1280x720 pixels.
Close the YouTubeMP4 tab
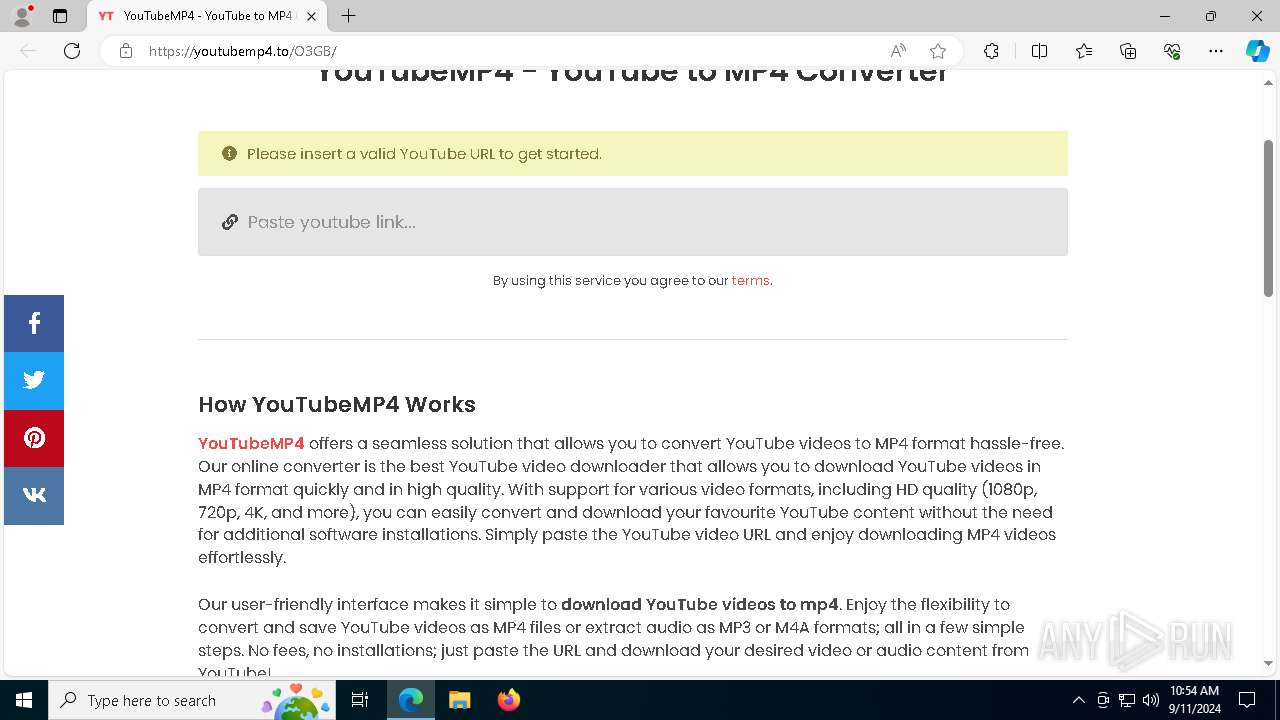pos(311,16)
